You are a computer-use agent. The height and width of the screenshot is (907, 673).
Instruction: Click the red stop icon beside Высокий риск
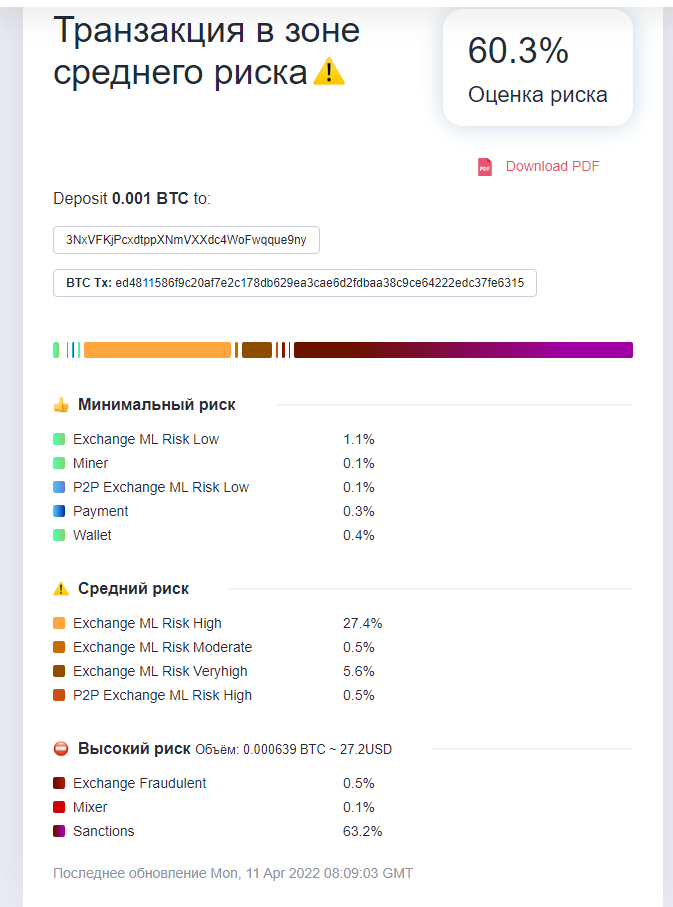(61, 749)
